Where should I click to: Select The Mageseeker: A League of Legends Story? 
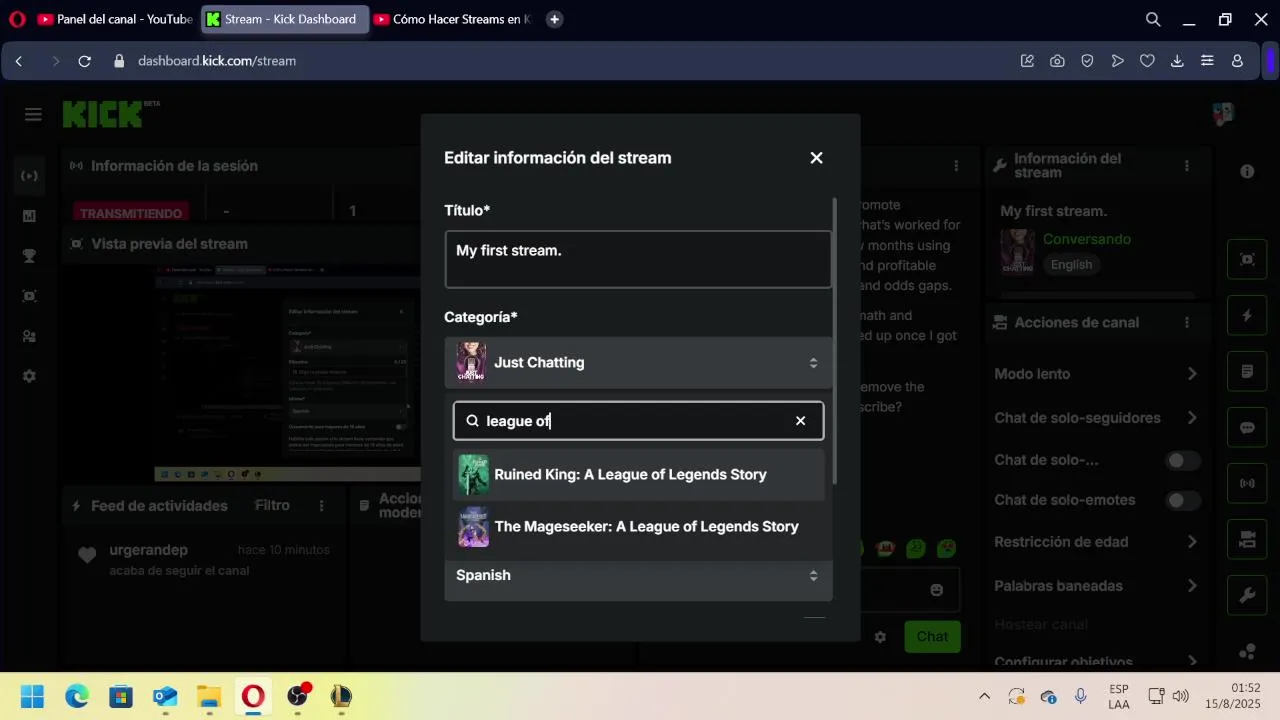pyautogui.click(x=638, y=527)
